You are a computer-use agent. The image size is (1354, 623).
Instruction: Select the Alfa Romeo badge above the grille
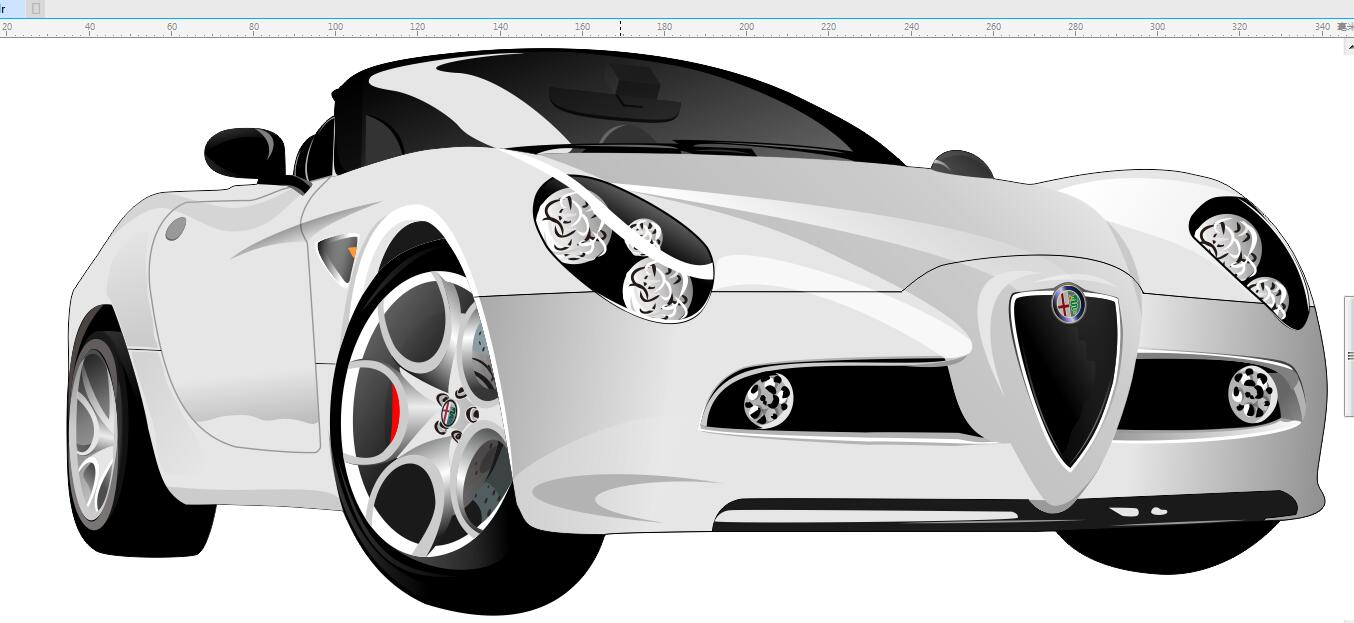(1068, 303)
